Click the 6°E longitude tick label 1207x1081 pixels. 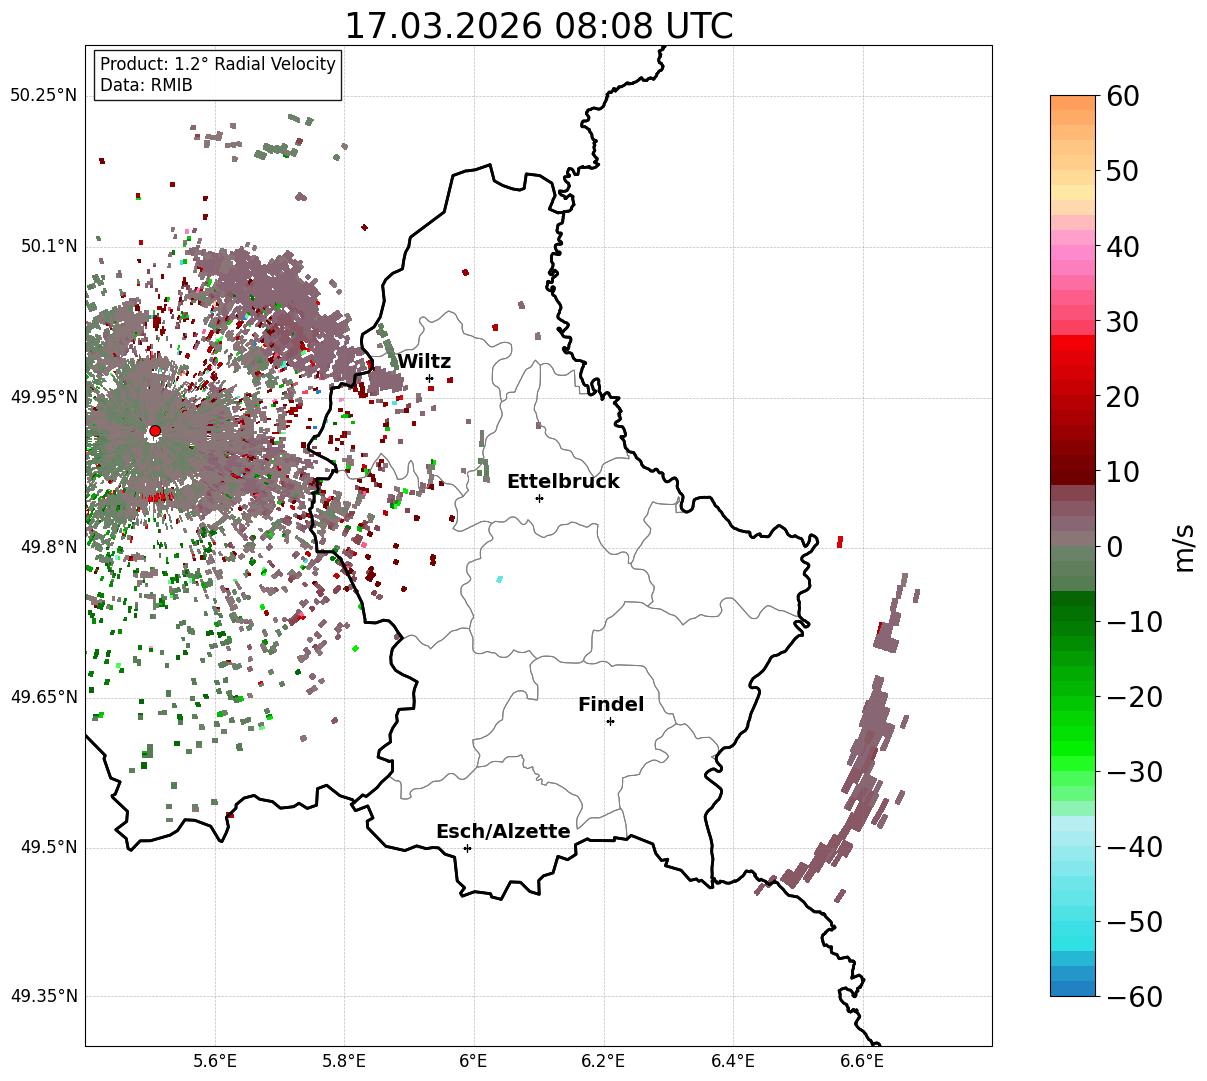[x=474, y=1061]
